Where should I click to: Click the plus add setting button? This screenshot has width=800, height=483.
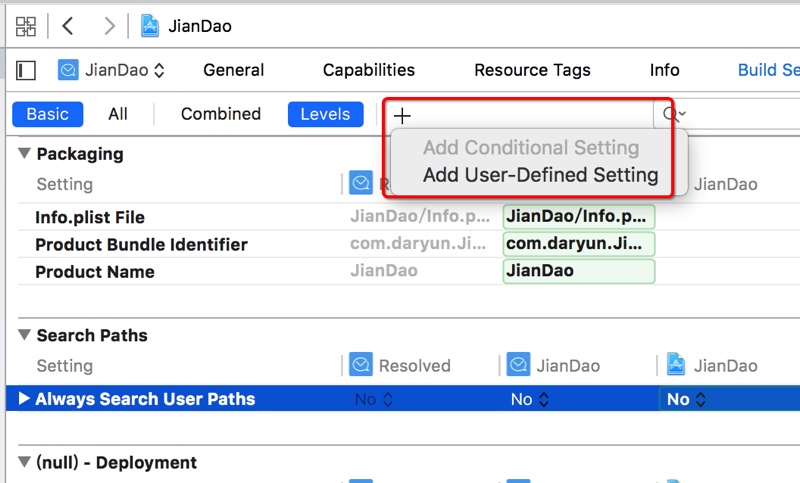pos(402,115)
